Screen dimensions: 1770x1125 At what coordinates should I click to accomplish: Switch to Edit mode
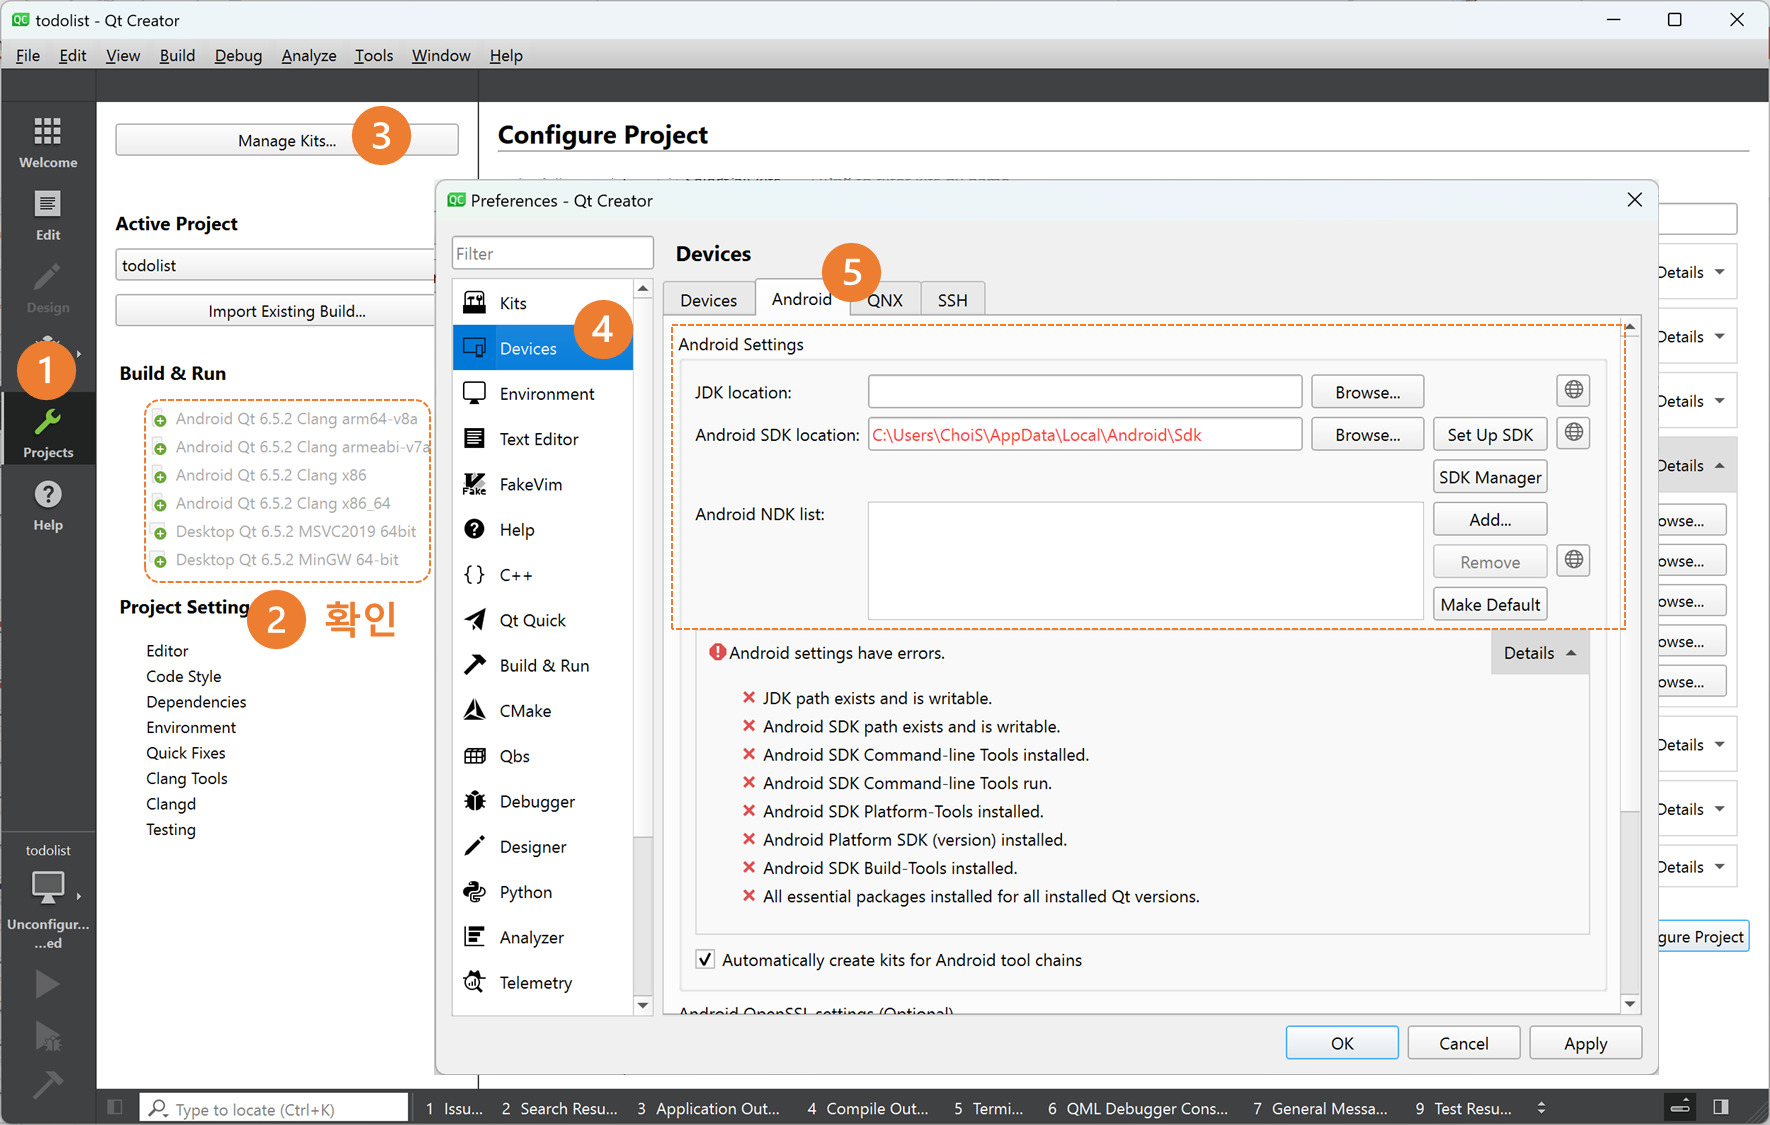pos(48,215)
